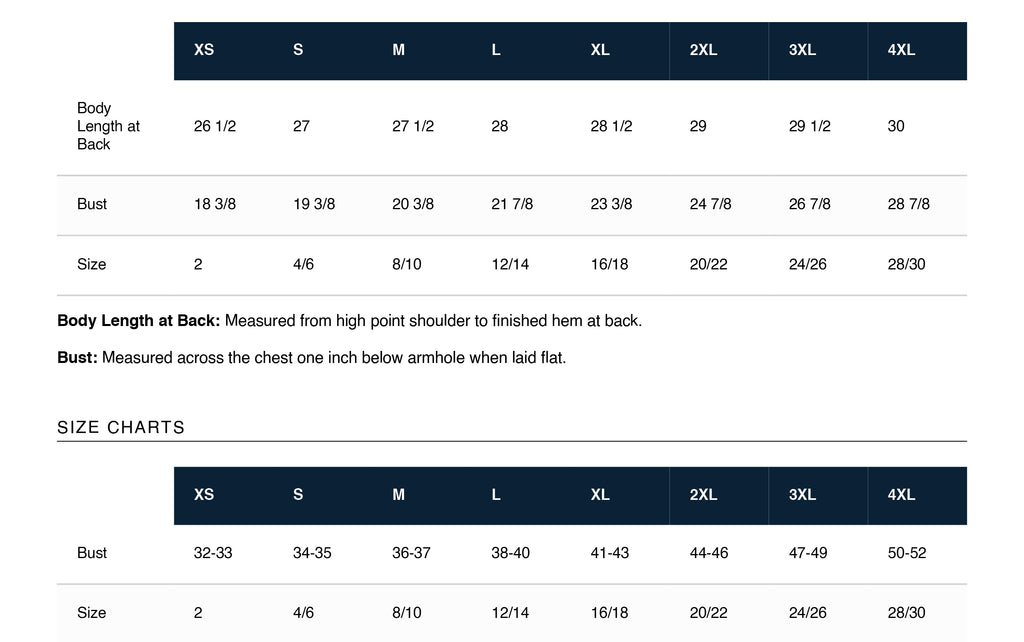
Task: Select the 3XL header in bottom size chart
Action: [x=802, y=494]
